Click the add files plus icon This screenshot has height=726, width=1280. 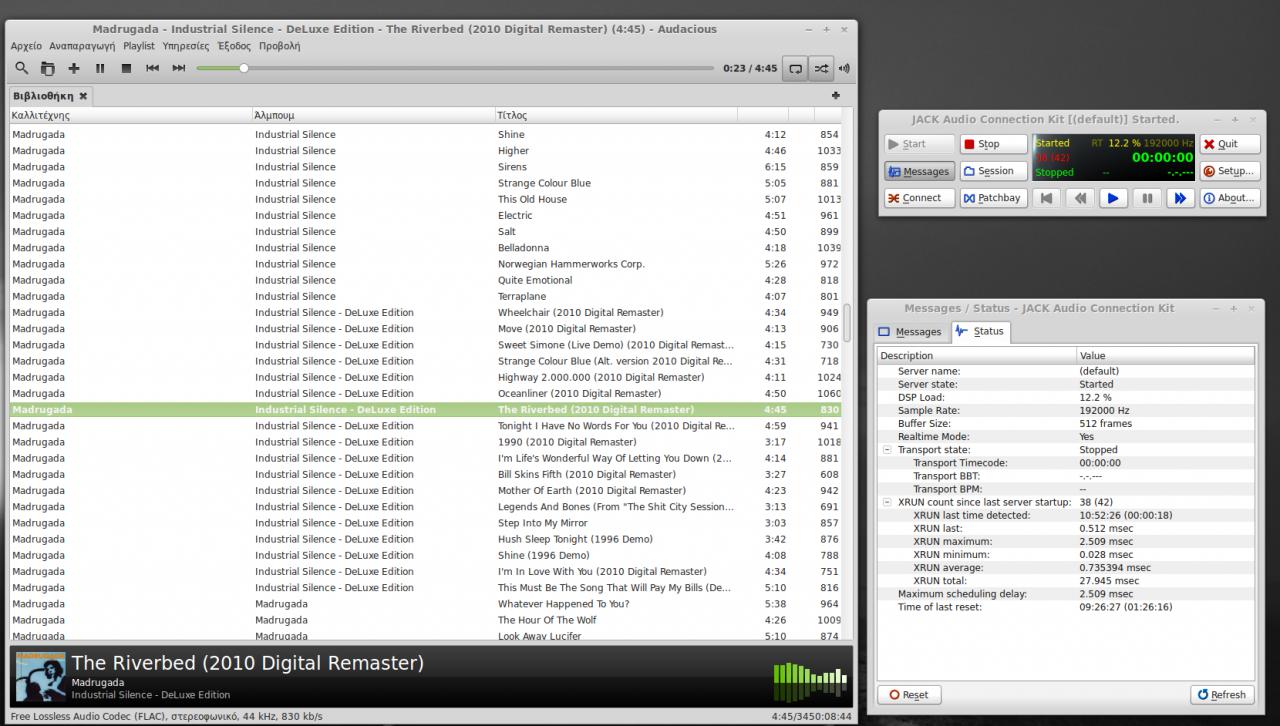74,68
